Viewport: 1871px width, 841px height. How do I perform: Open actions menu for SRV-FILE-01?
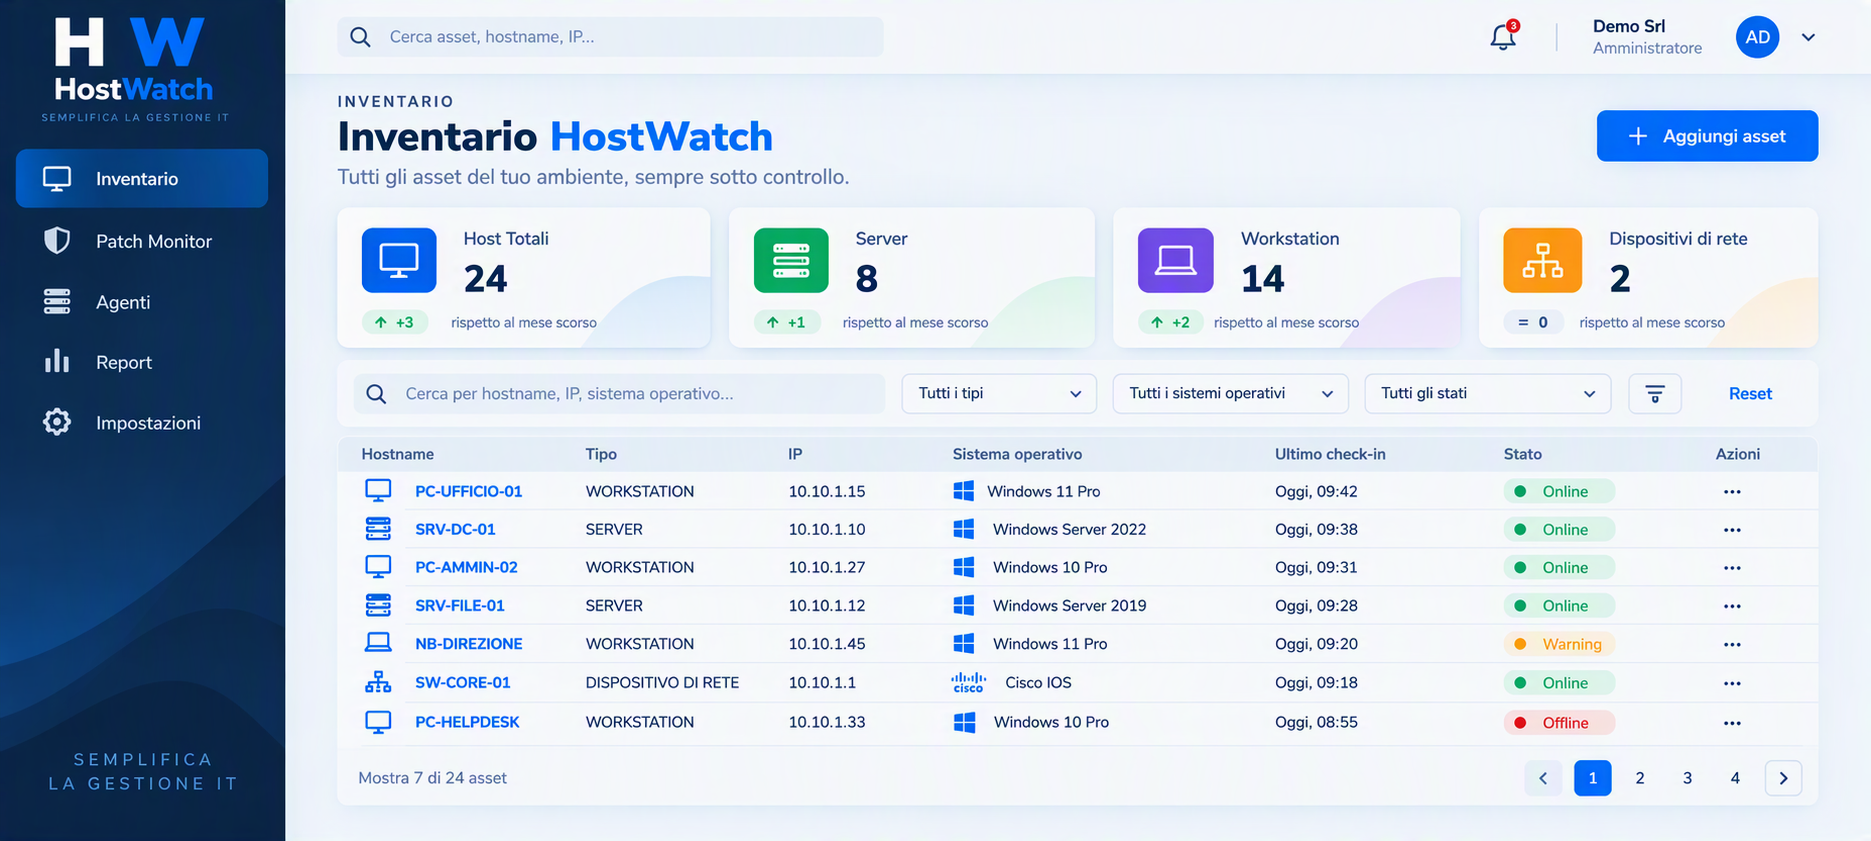point(1732,606)
